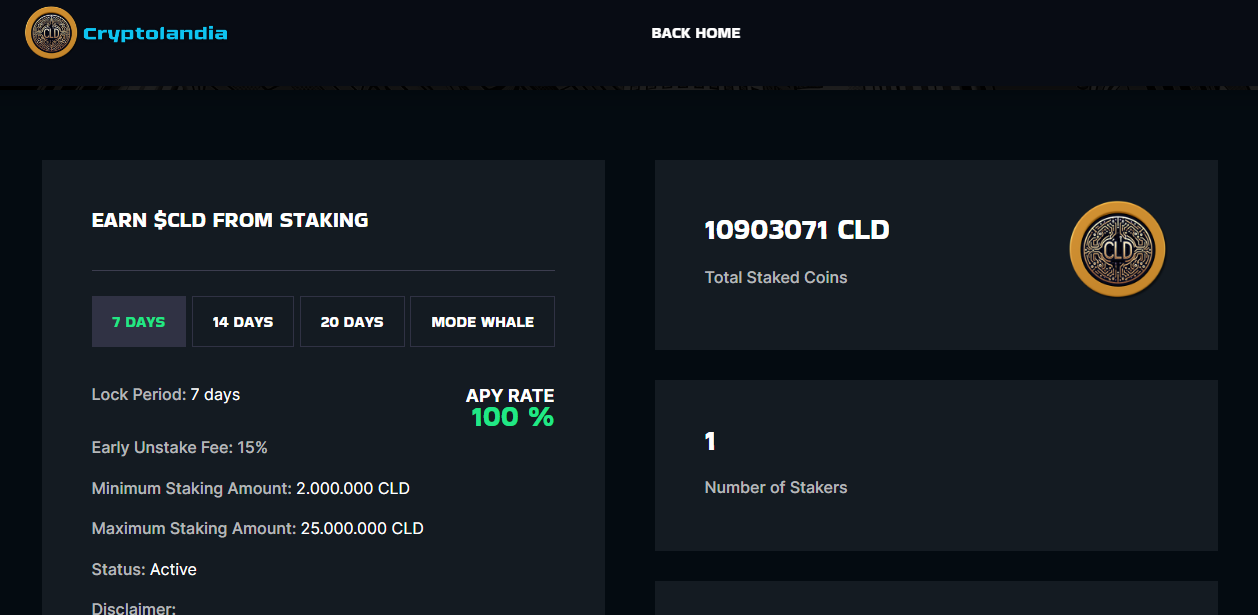Image resolution: width=1258 pixels, height=615 pixels.
Task: Click the EARN $CLD FROM STAKING heading
Action: [230, 220]
